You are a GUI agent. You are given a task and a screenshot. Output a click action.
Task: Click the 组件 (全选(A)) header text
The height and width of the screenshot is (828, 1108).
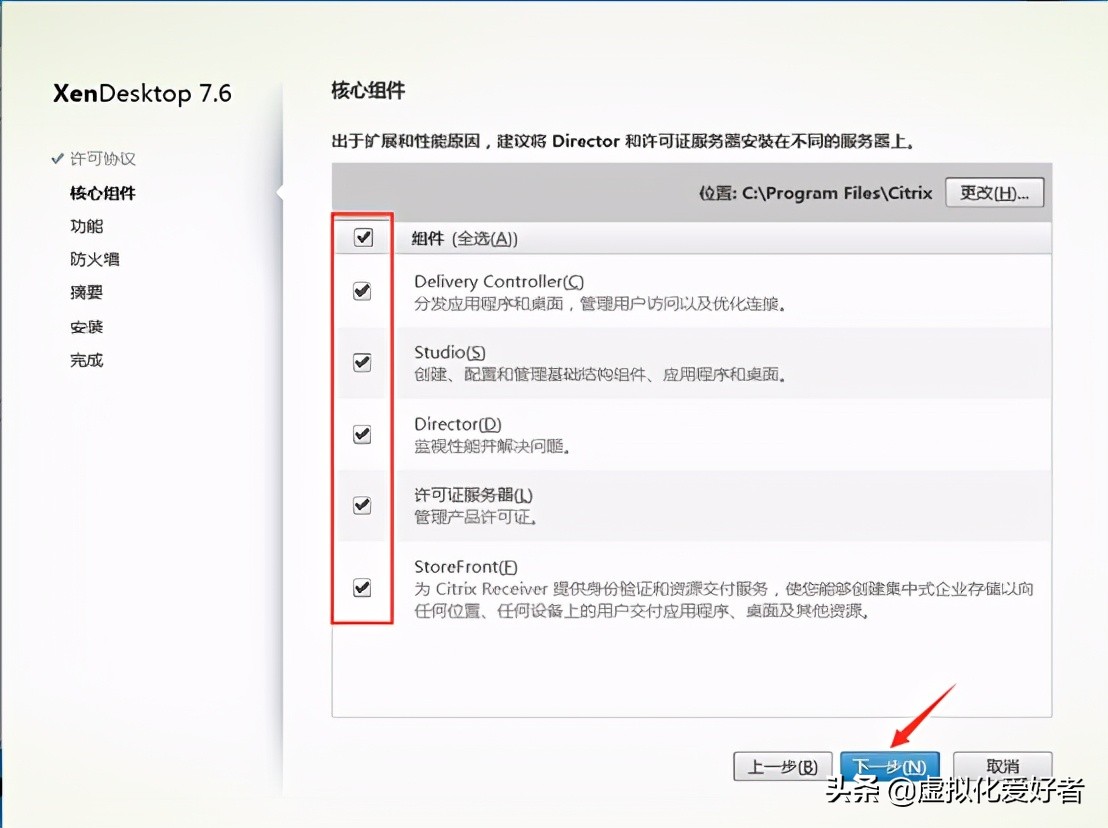point(465,239)
